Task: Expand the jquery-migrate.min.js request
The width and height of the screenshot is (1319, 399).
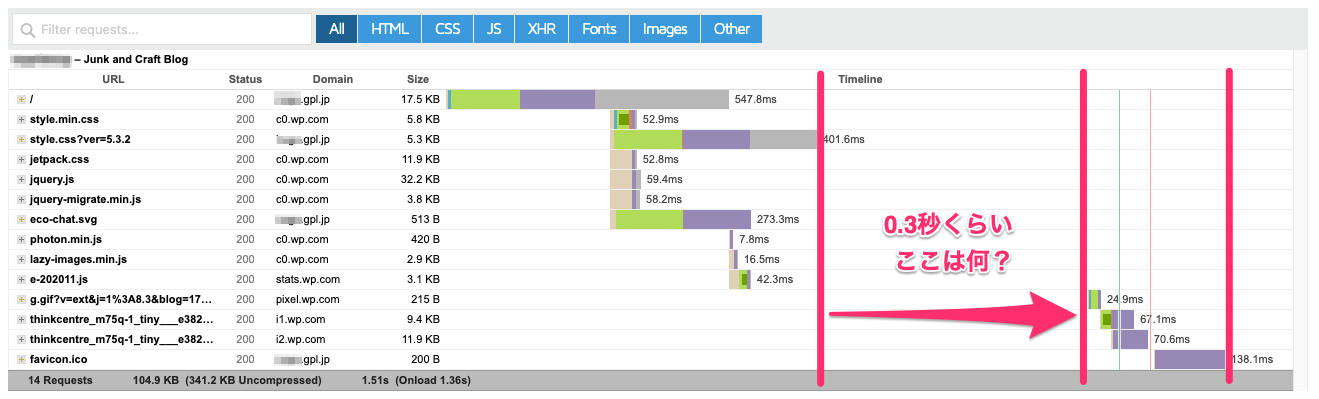Action: pos(21,199)
